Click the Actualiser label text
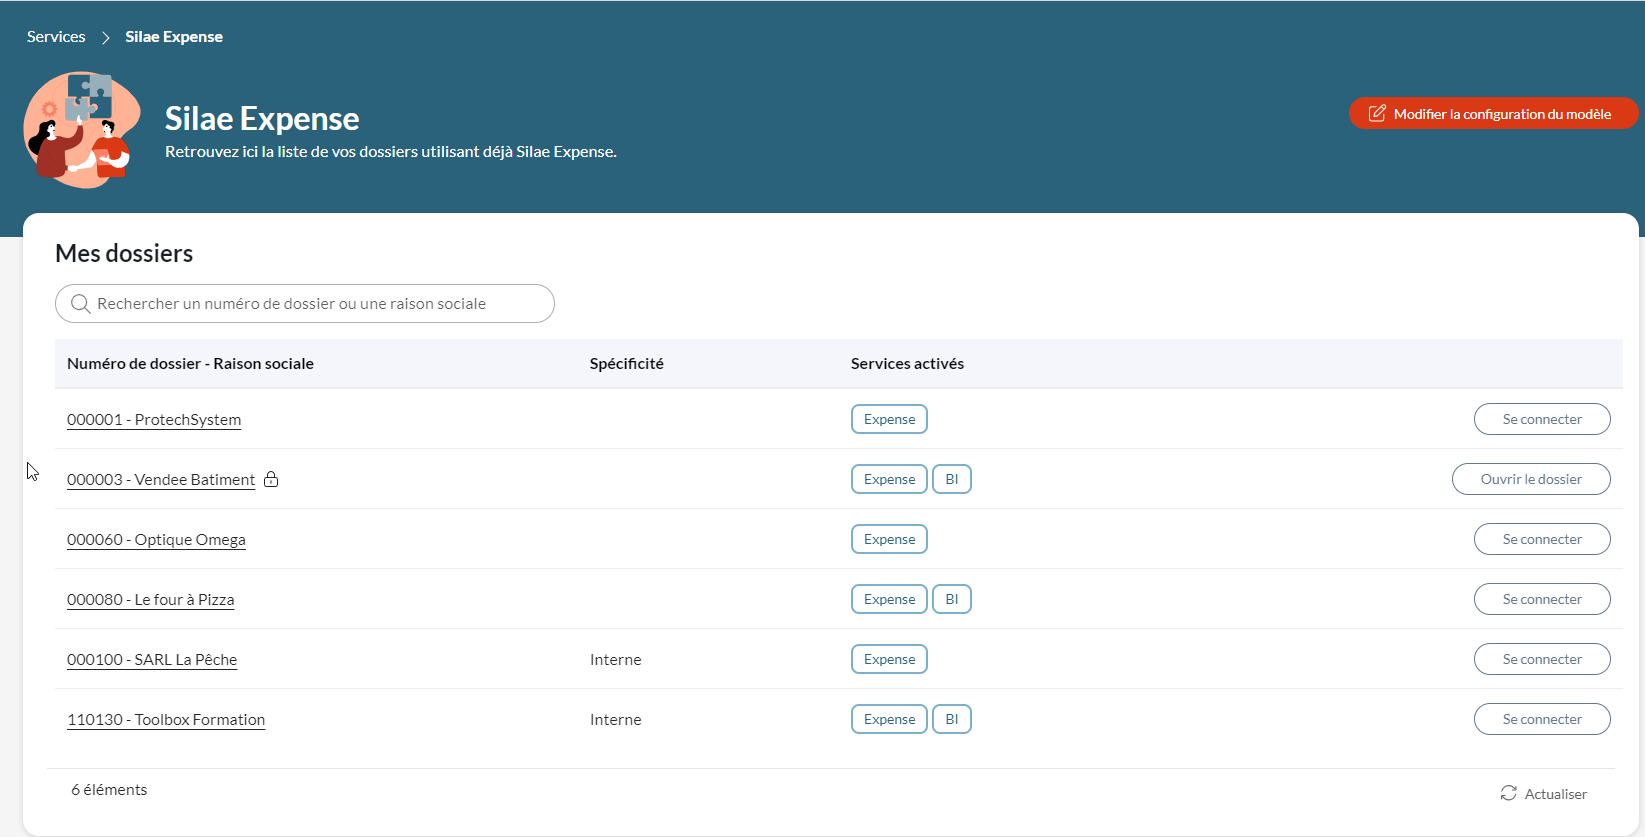 click(1556, 794)
